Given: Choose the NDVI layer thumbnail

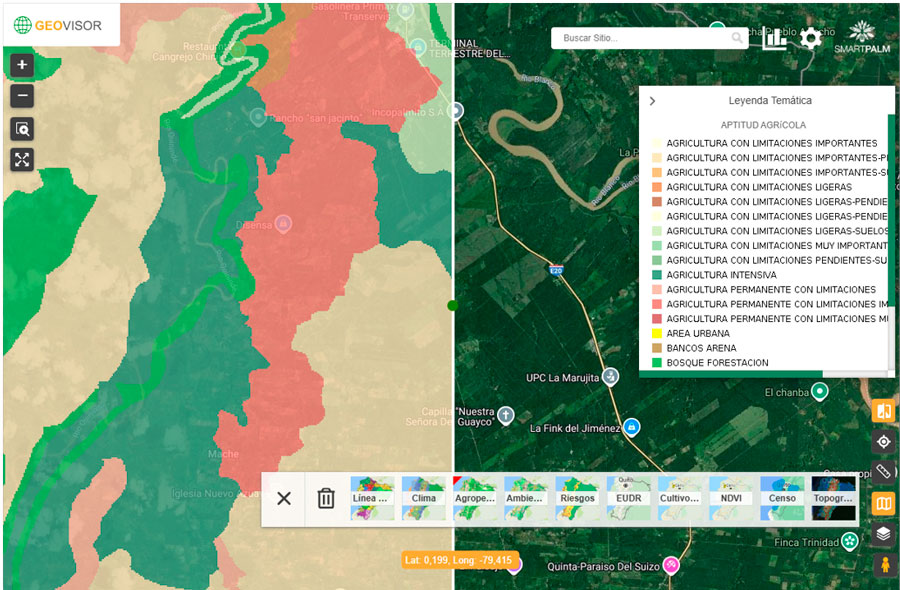Looking at the screenshot, I should pos(731,498).
